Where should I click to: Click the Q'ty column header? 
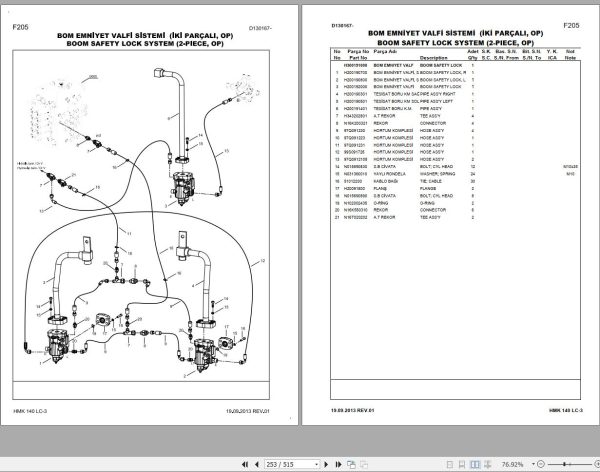473,58
